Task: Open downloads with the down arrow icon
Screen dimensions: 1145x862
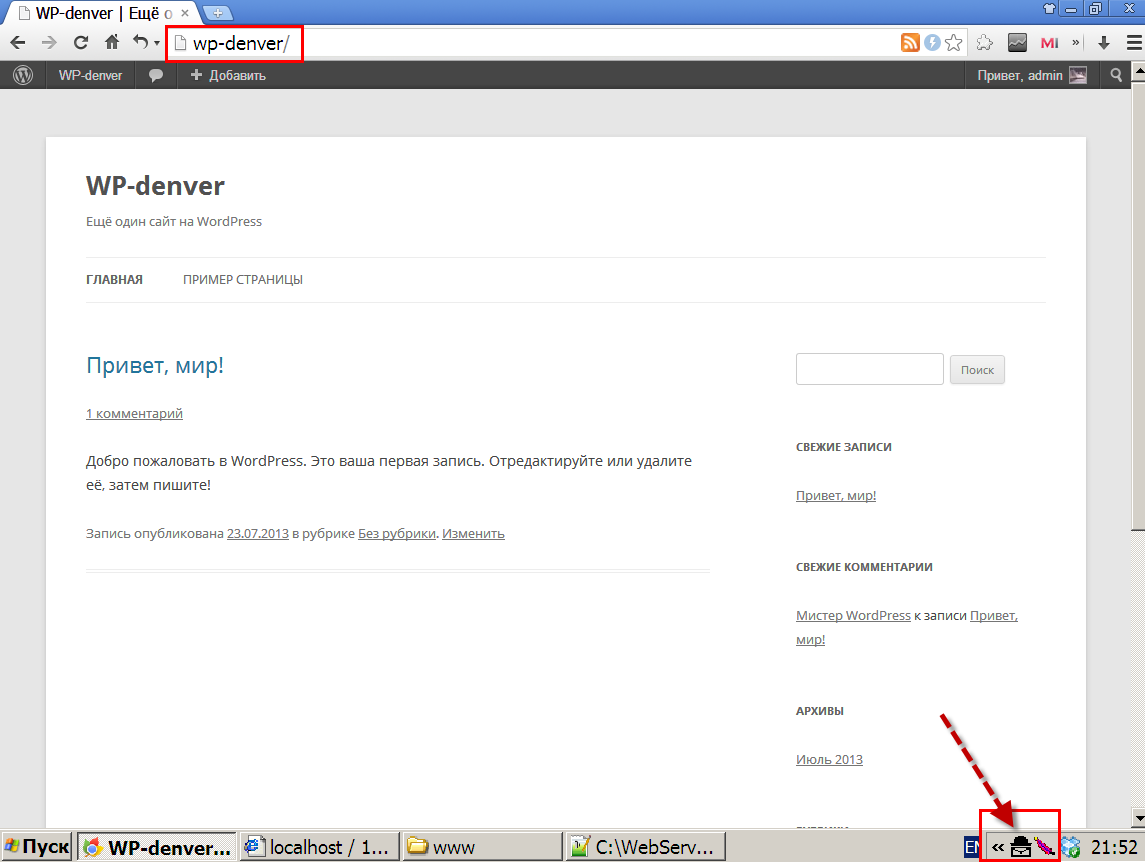Action: pos(1103,43)
